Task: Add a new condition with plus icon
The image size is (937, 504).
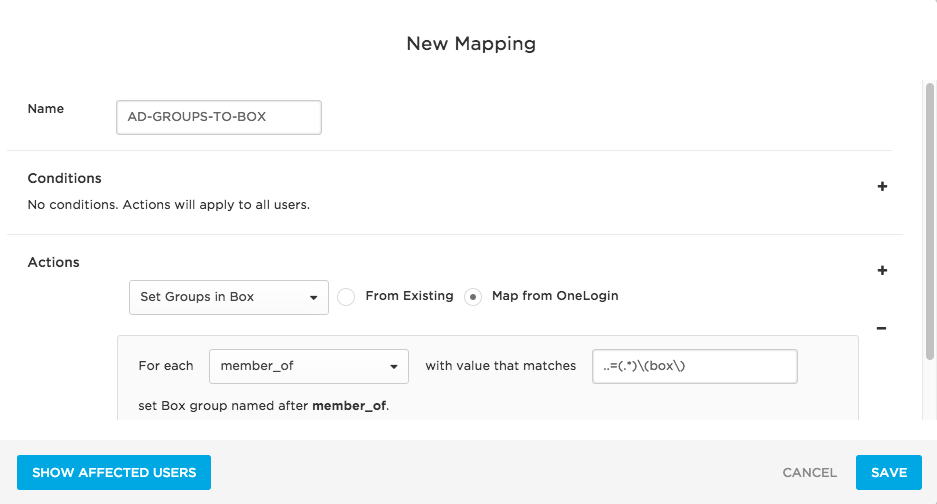Action: tap(882, 187)
